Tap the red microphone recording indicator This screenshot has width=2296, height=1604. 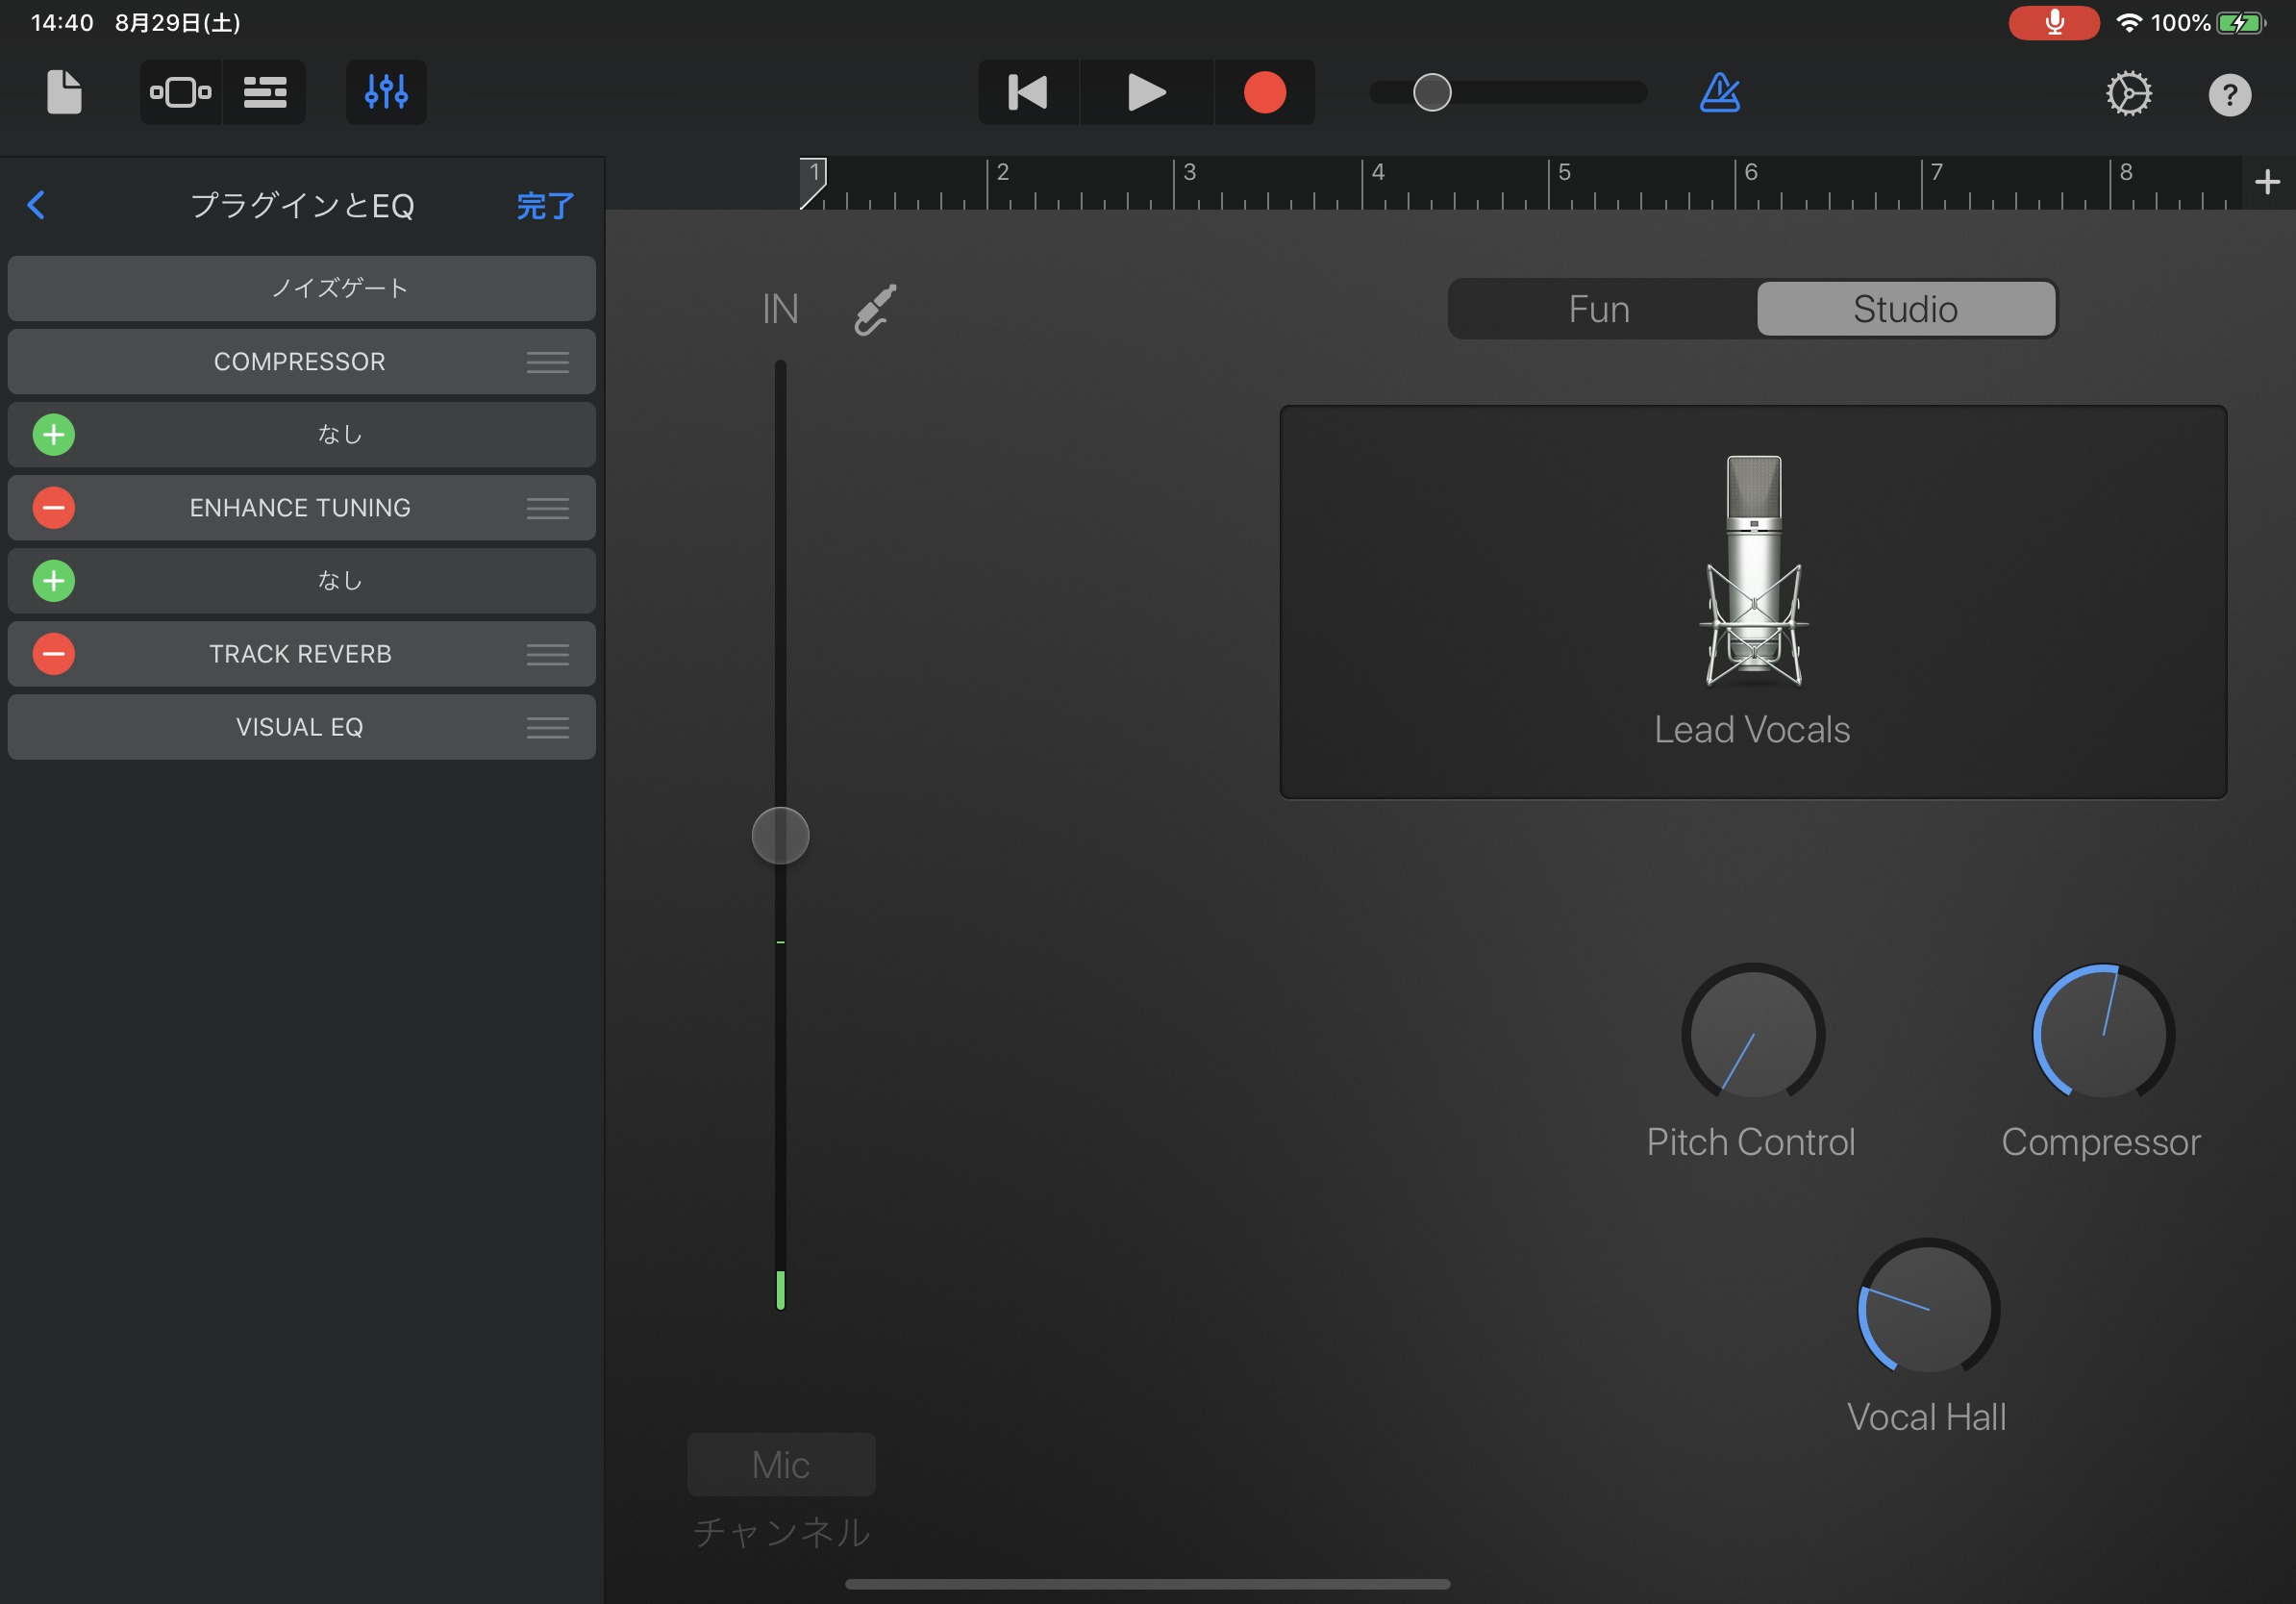pyautogui.click(x=2053, y=22)
